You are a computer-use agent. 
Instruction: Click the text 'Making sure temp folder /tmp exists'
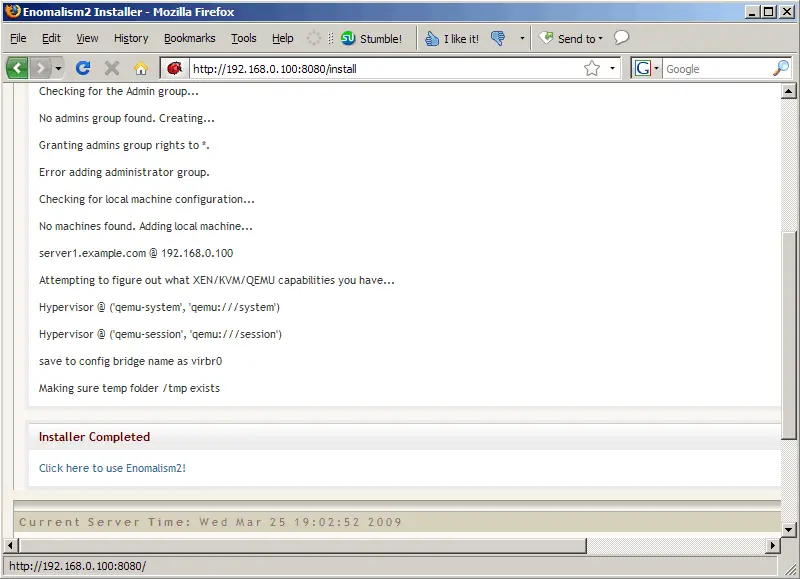[129, 388]
